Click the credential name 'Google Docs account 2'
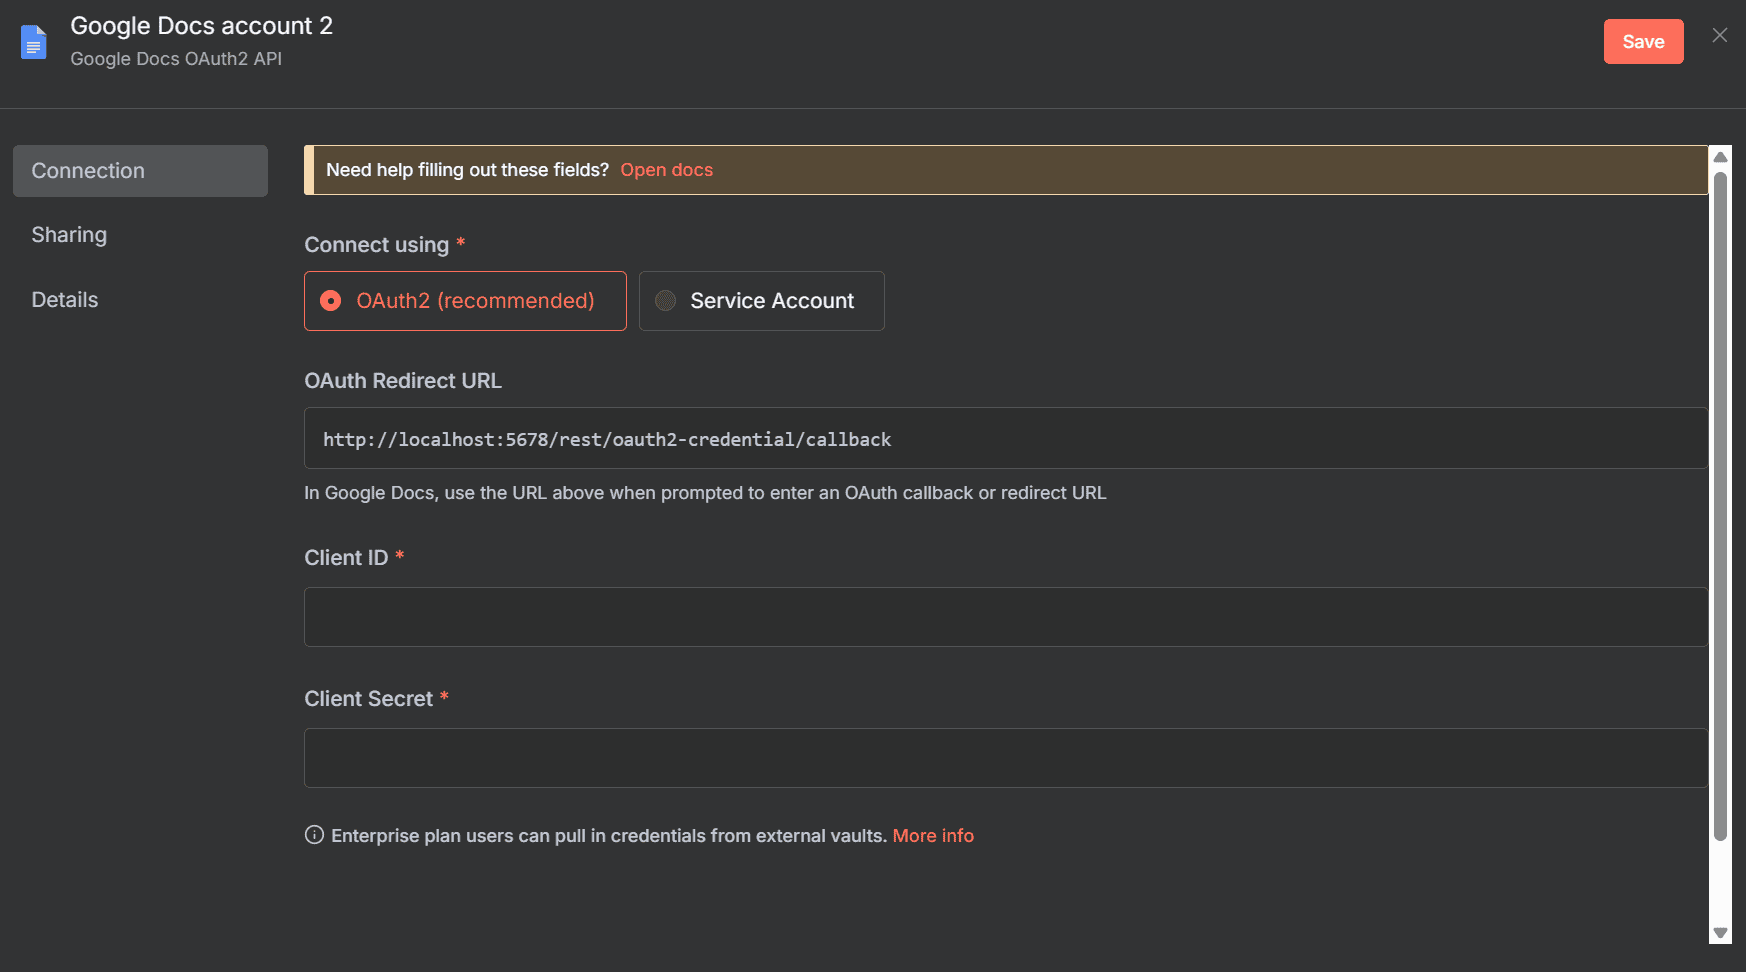Viewport: 1746px width, 972px height. [201, 26]
